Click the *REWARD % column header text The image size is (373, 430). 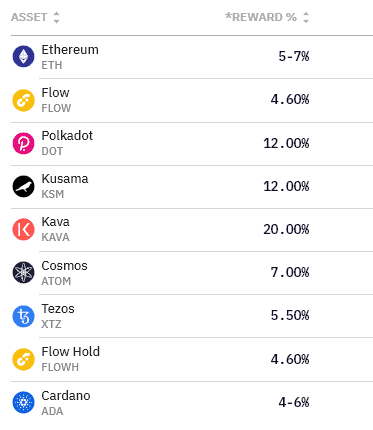[x=261, y=17]
